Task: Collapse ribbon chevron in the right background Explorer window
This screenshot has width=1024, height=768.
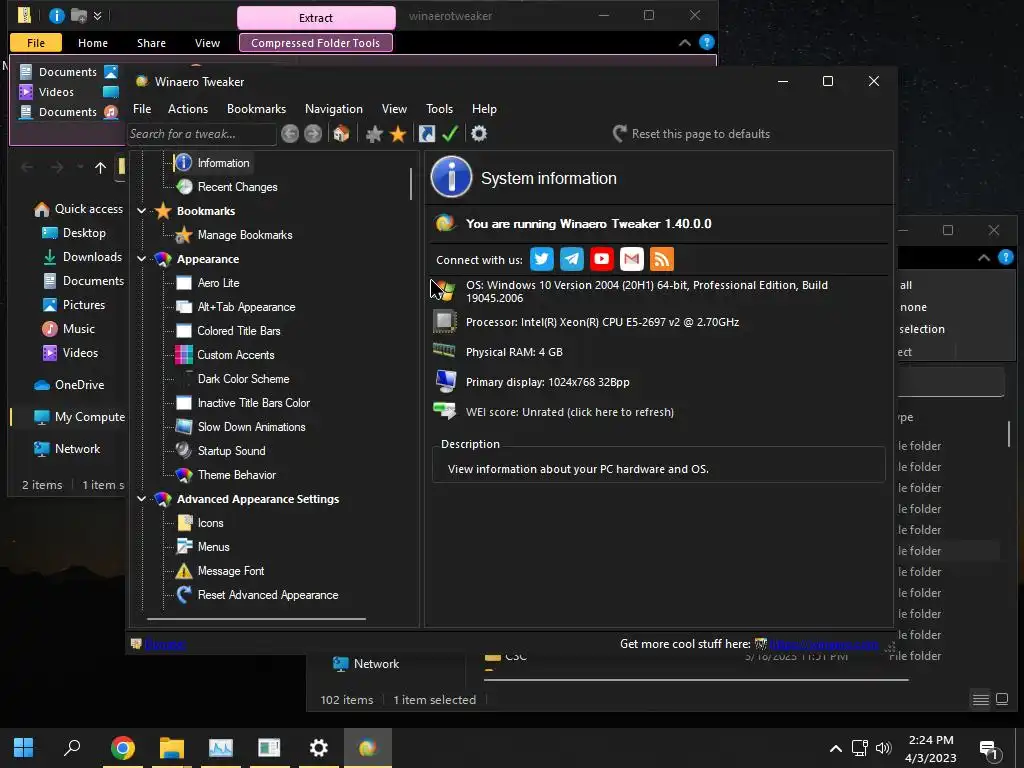Action: [x=984, y=258]
